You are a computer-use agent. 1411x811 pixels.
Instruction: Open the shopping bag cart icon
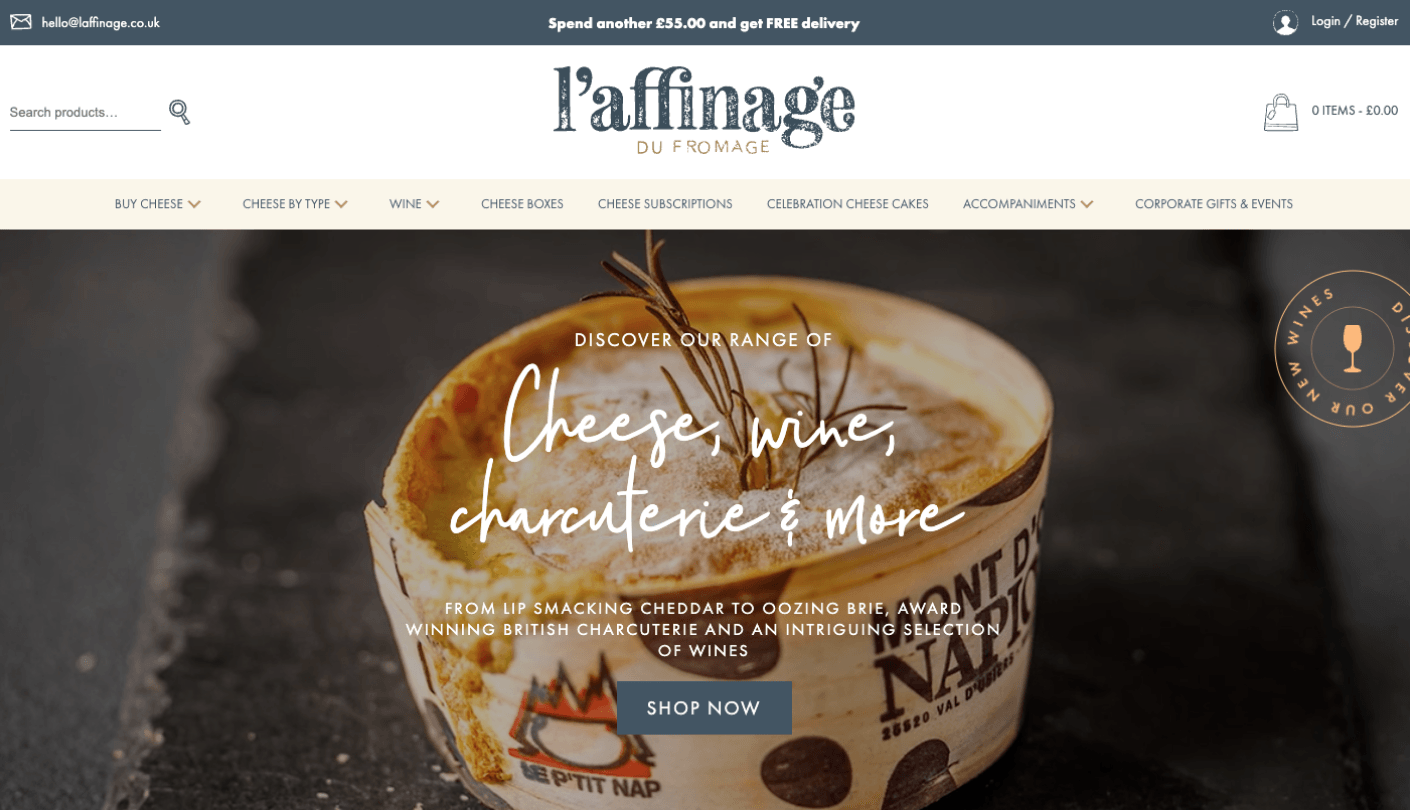point(1281,112)
